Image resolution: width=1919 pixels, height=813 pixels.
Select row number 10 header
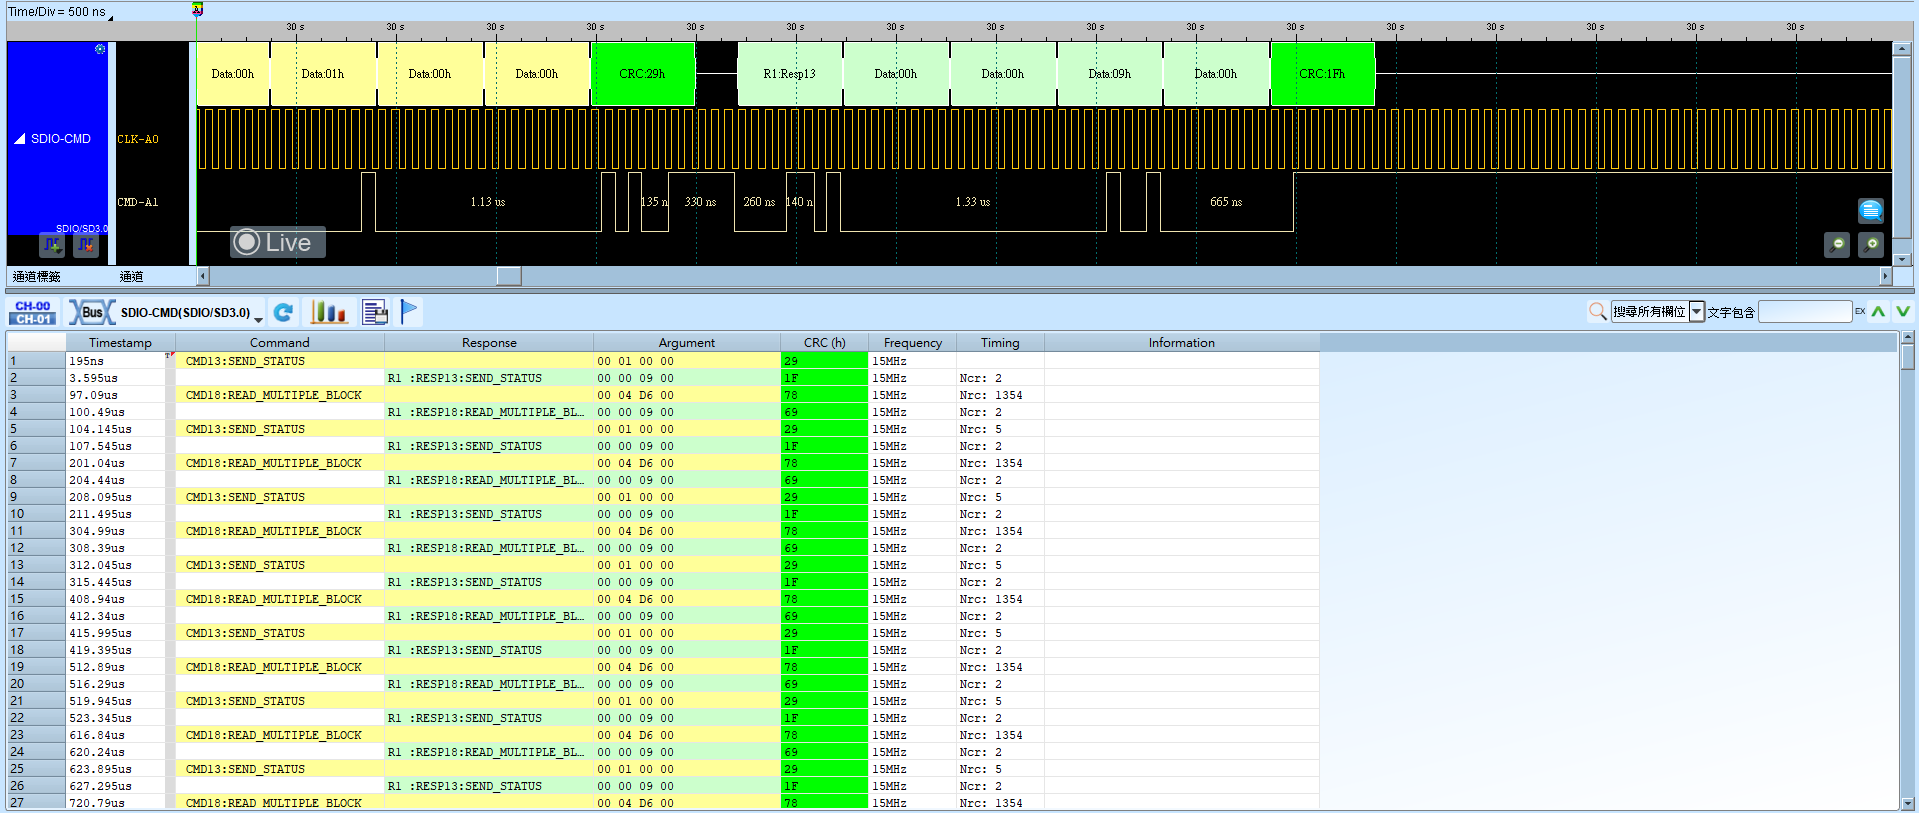tap(36, 515)
